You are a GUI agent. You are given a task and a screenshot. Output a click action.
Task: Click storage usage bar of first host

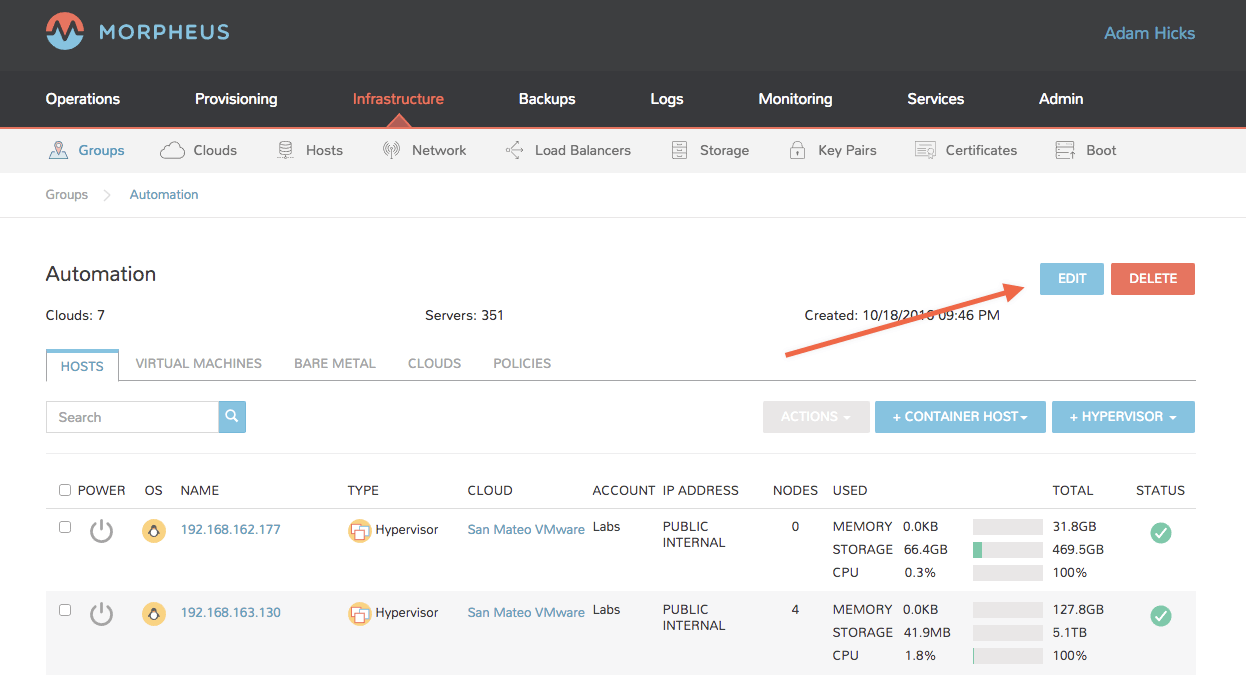(x=1007, y=550)
